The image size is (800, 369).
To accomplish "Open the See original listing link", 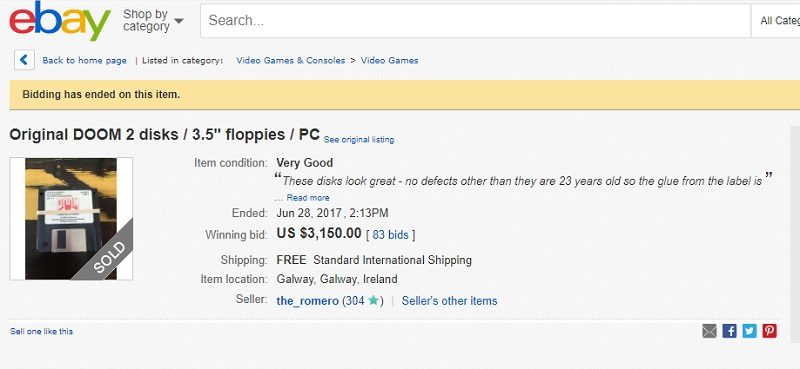I will pyautogui.click(x=359, y=139).
